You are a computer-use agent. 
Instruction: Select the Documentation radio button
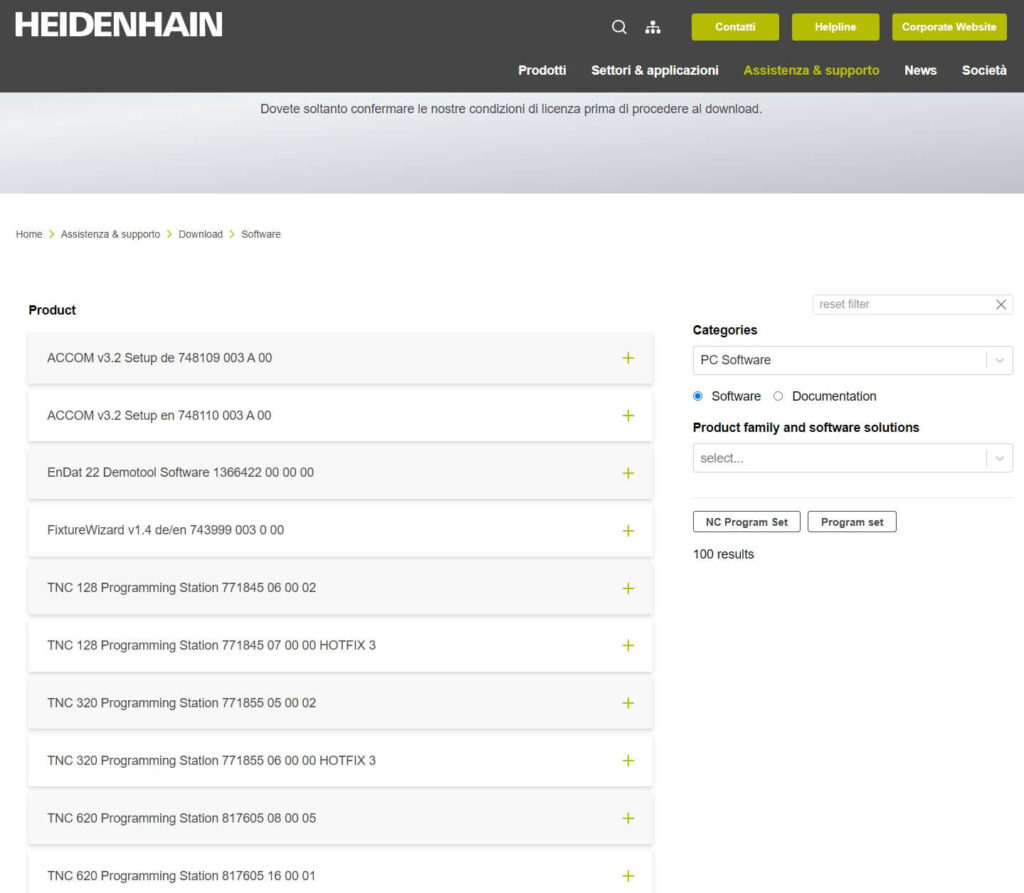click(x=778, y=396)
